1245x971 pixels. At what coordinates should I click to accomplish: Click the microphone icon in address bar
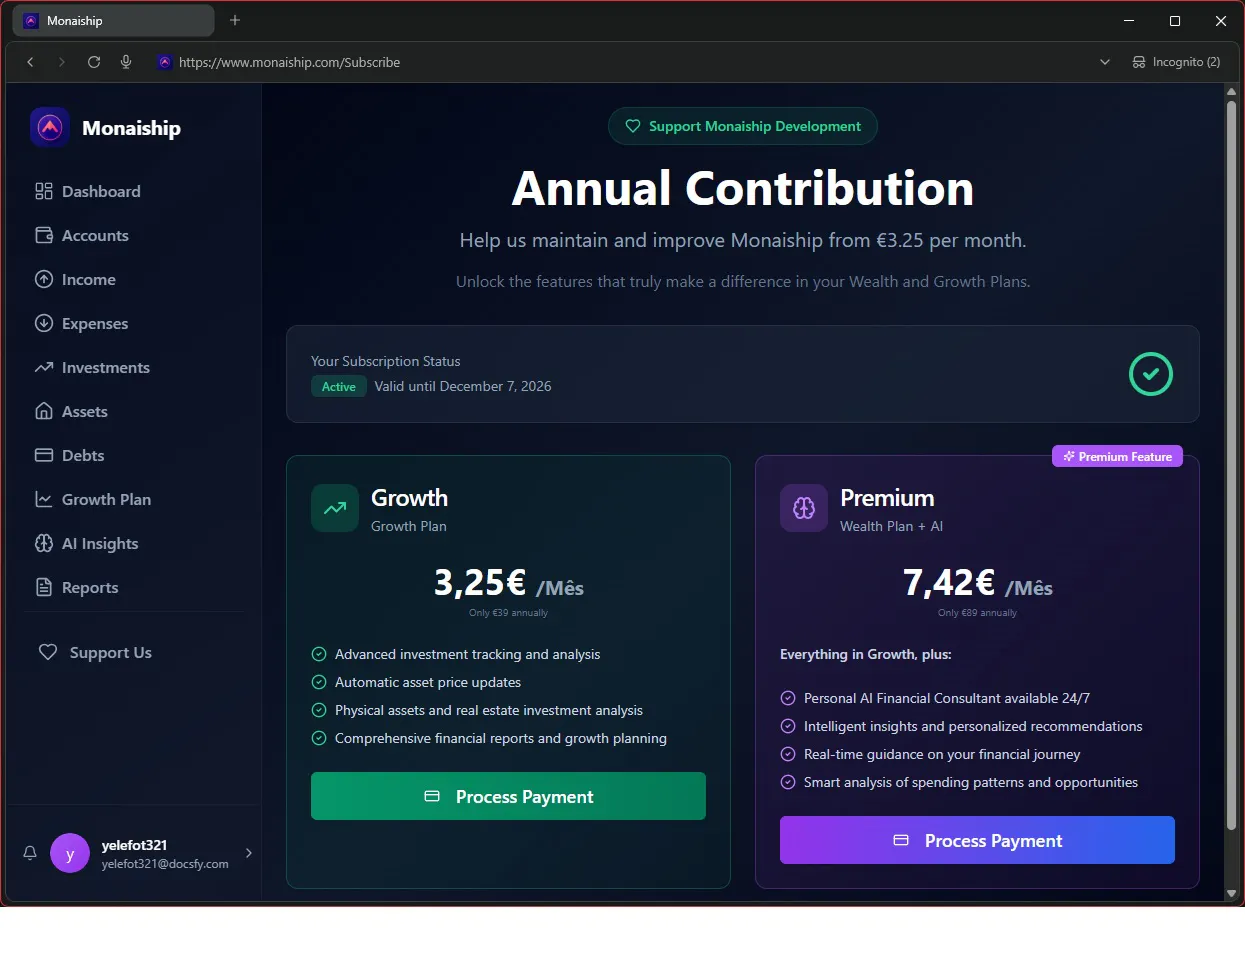click(x=126, y=62)
